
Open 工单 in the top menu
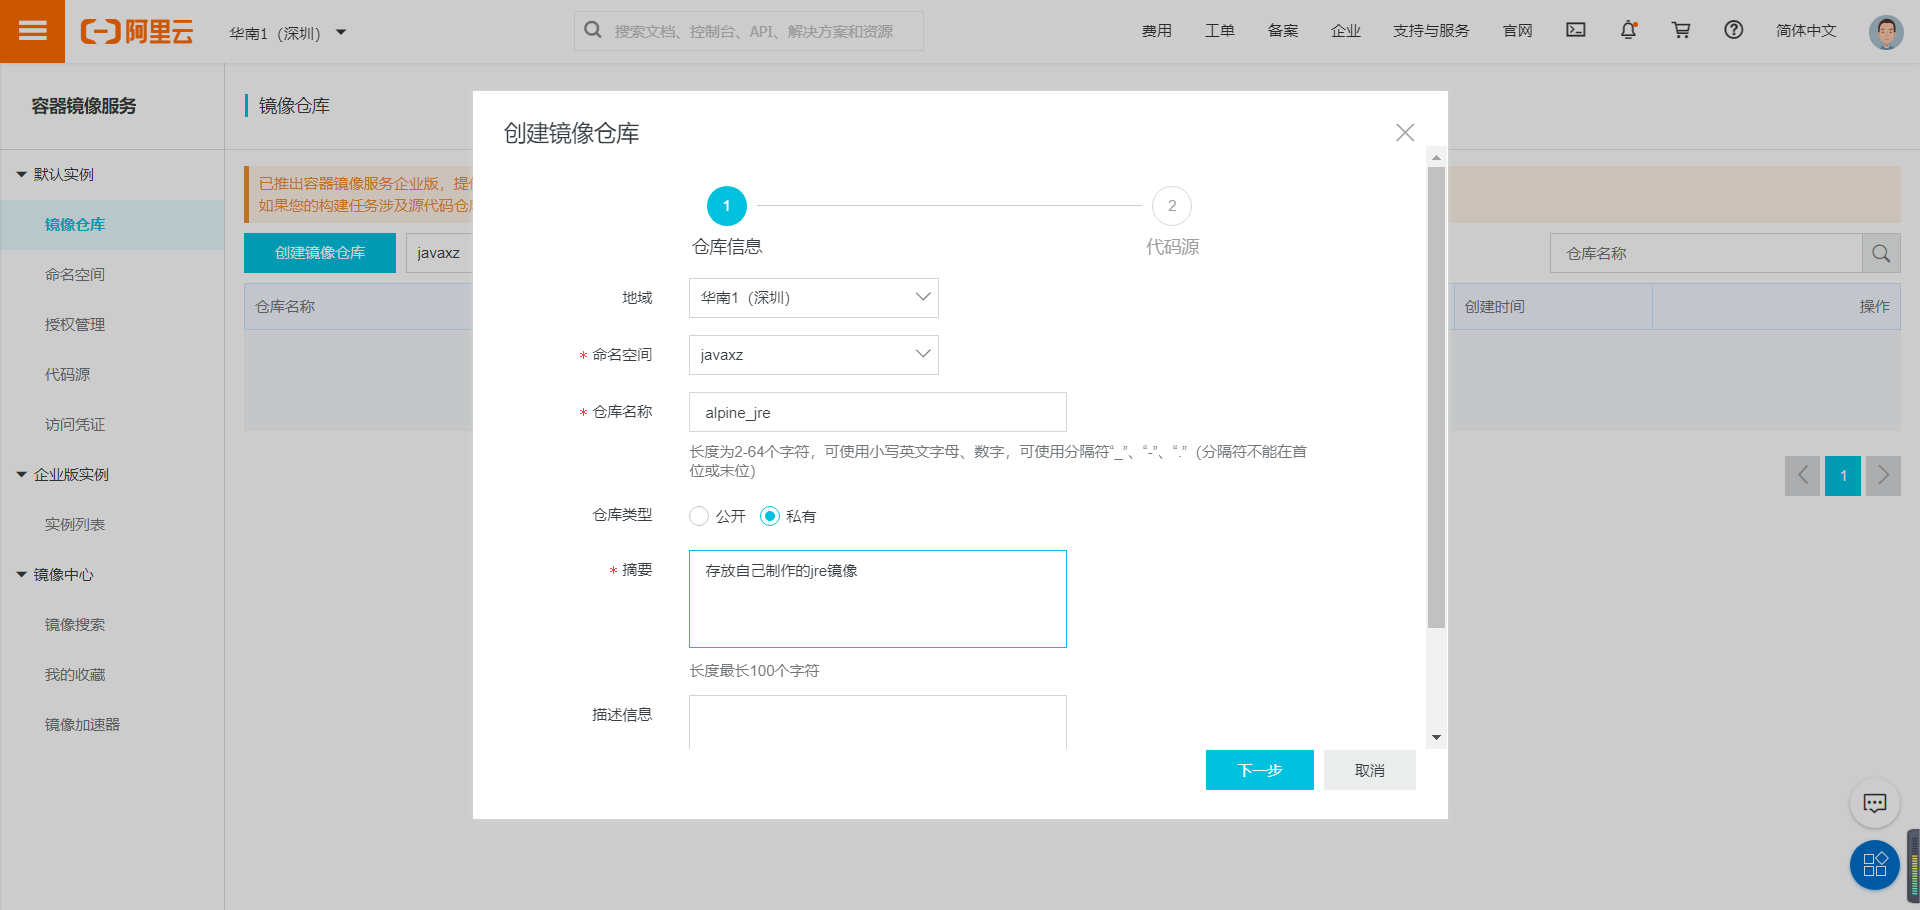tap(1220, 30)
